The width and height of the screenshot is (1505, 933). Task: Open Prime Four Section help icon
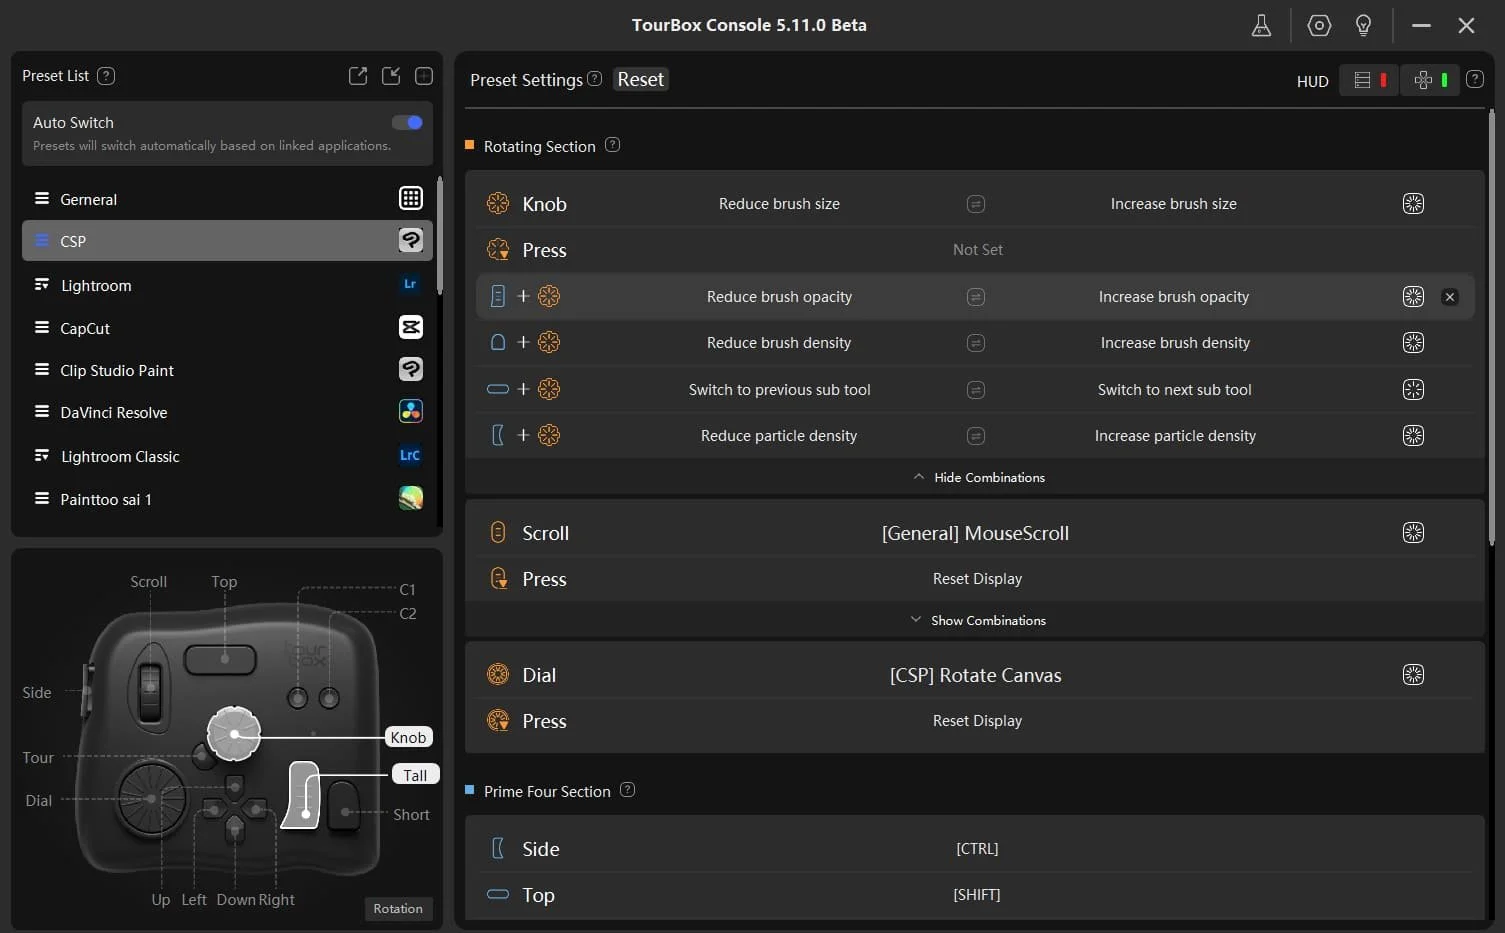coord(627,790)
